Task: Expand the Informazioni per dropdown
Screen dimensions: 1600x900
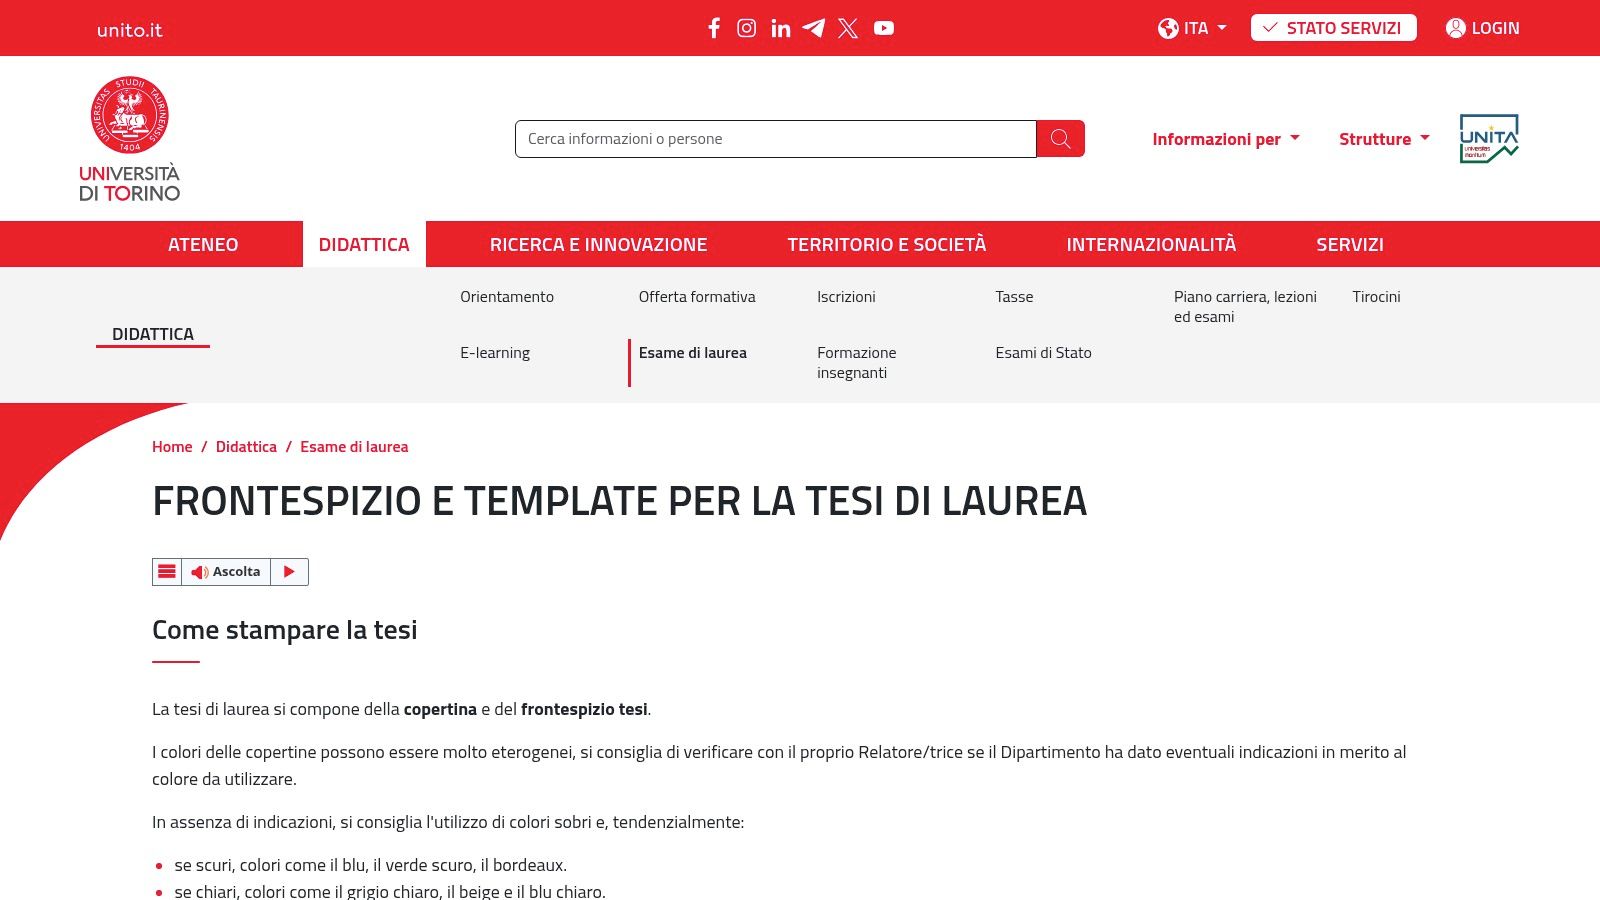Action: pos(1225,138)
